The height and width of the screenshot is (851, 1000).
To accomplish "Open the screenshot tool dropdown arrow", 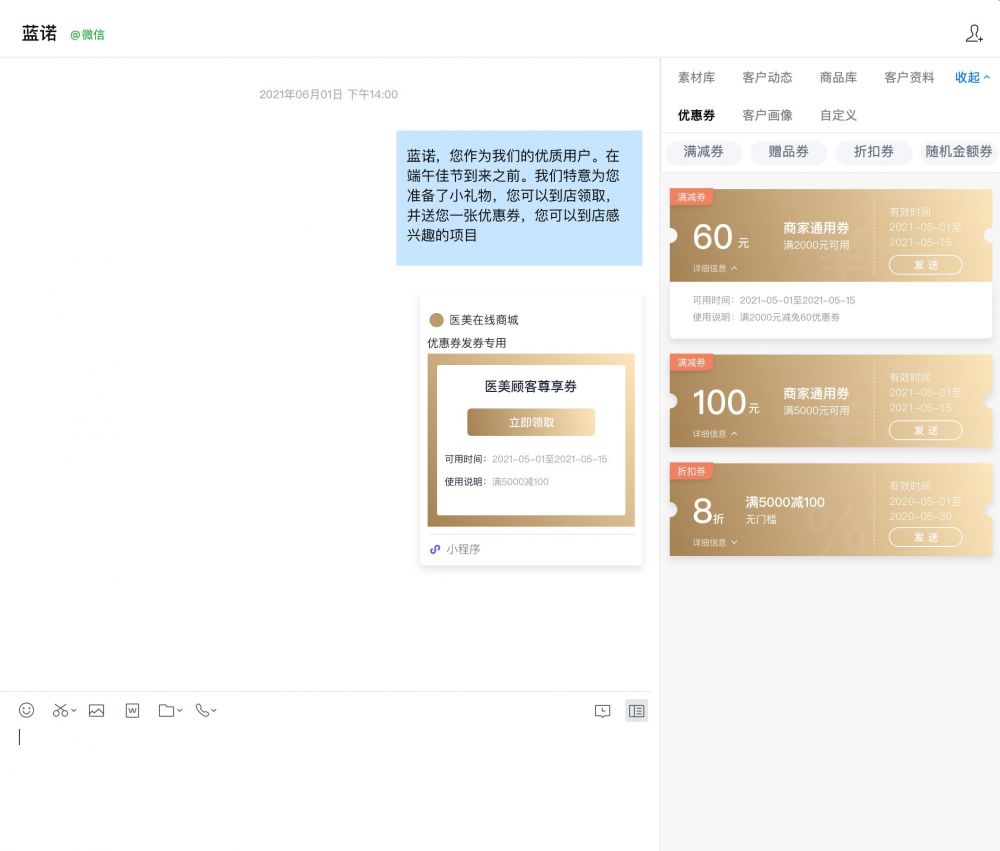I will click(x=74, y=711).
